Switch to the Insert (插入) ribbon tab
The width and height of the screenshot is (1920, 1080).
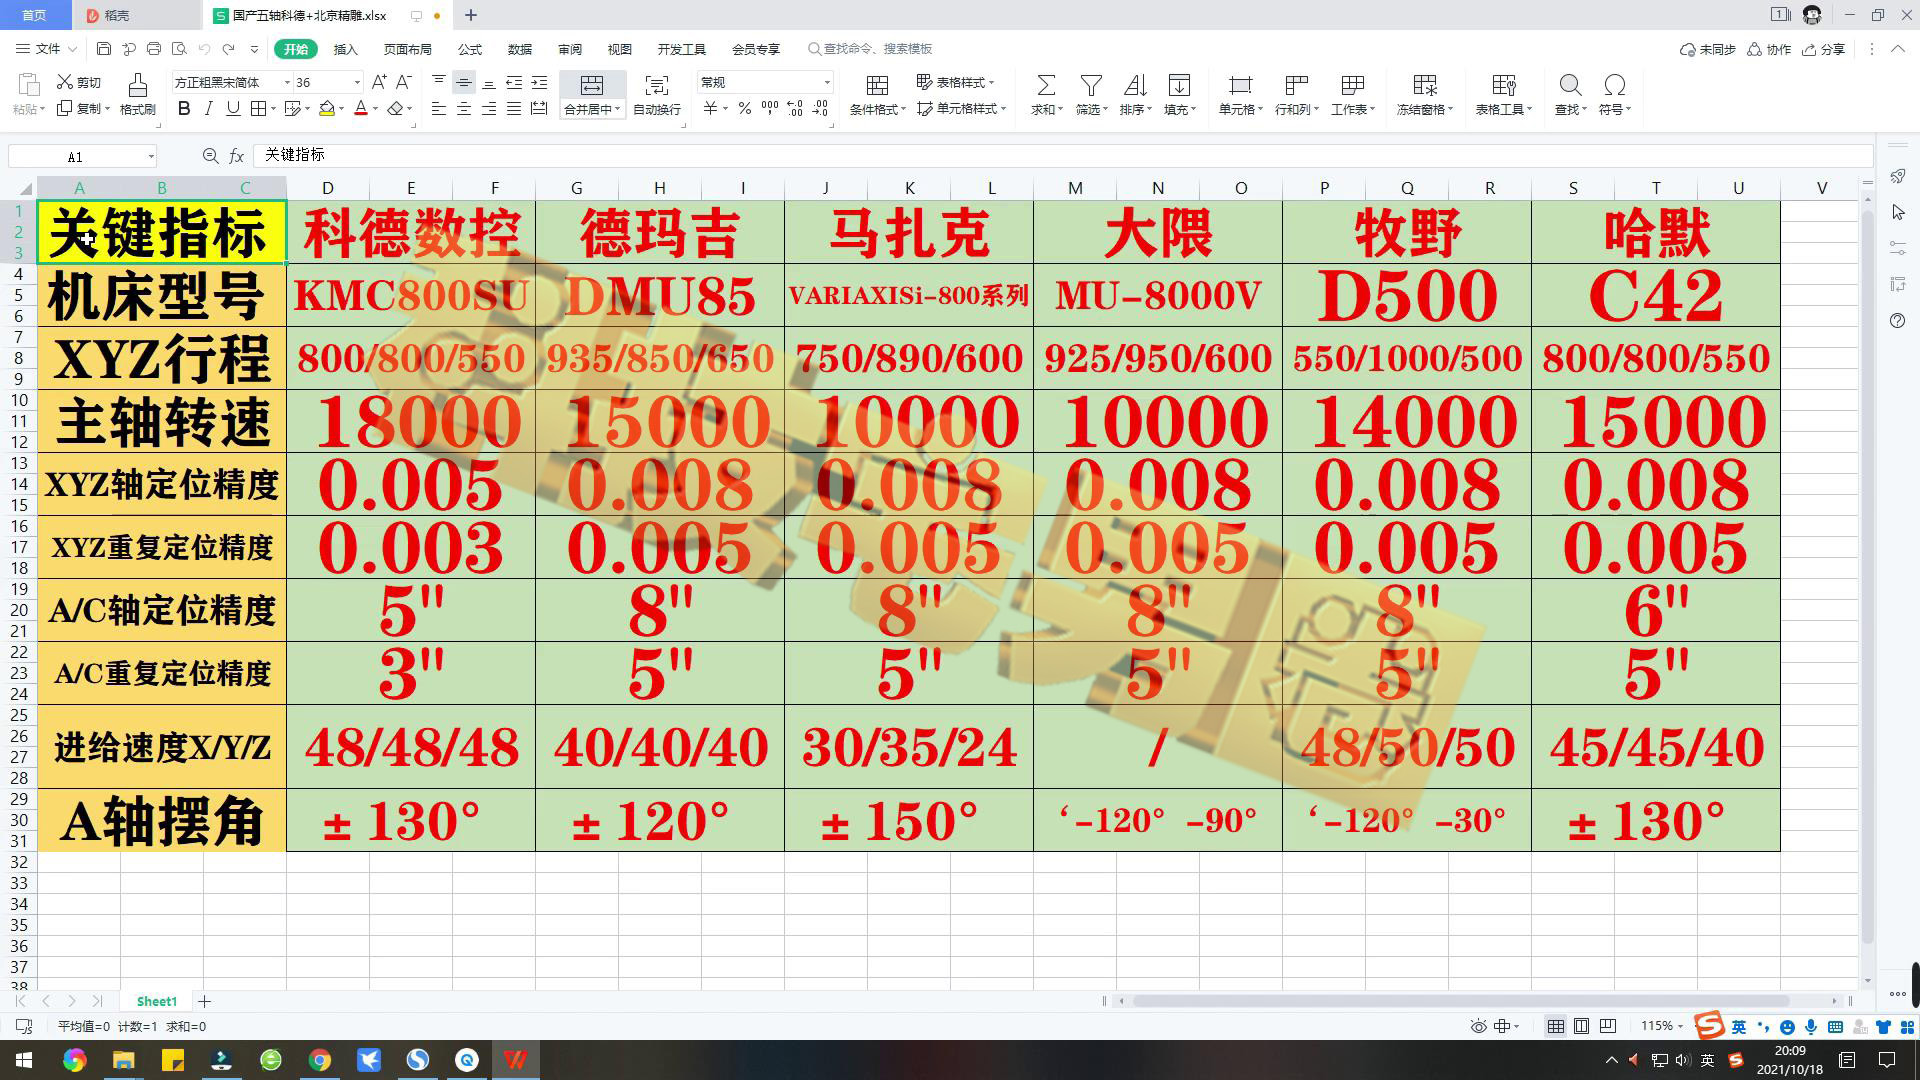click(x=345, y=49)
